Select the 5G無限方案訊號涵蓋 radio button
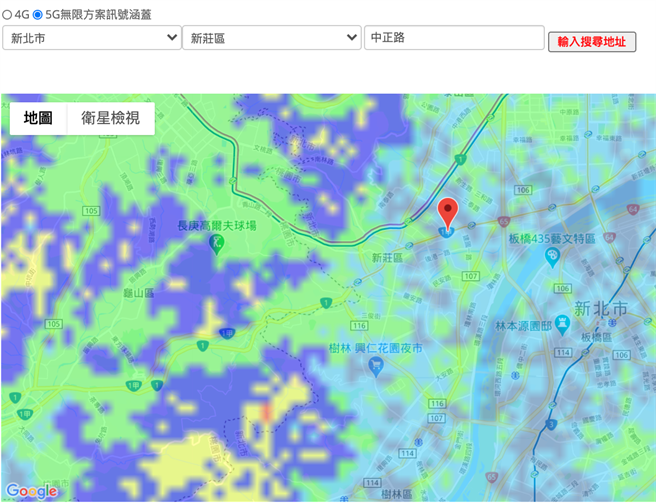Image resolution: width=656 pixels, height=503 pixels. click(x=38, y=15)
